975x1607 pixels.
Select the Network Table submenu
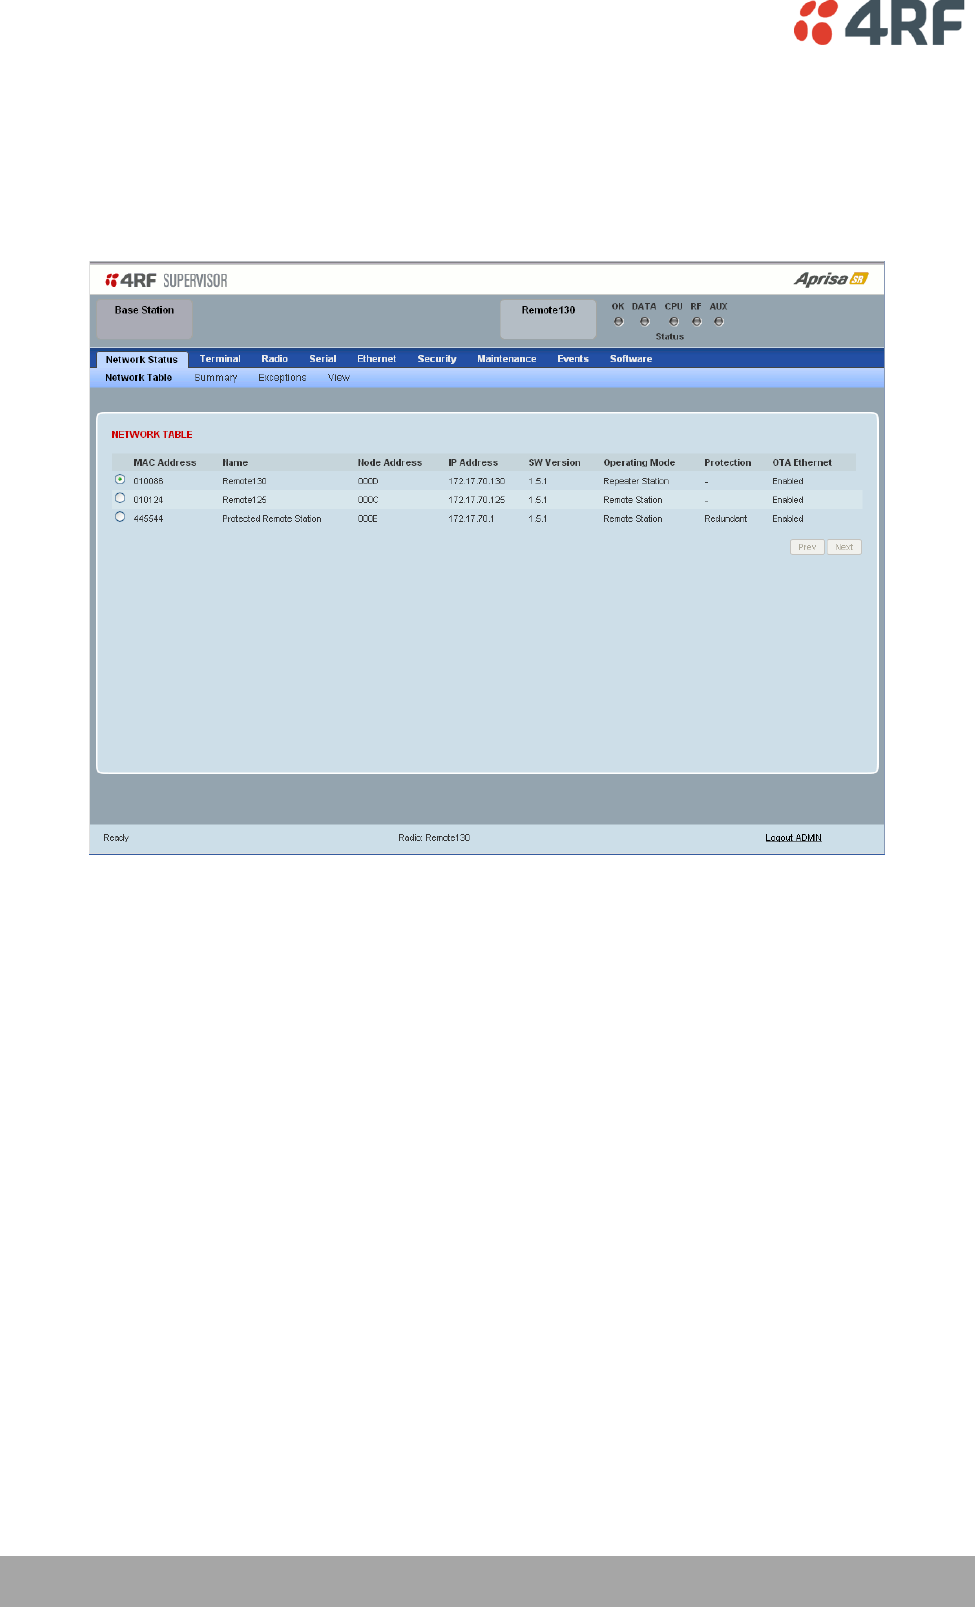(139, 378)
